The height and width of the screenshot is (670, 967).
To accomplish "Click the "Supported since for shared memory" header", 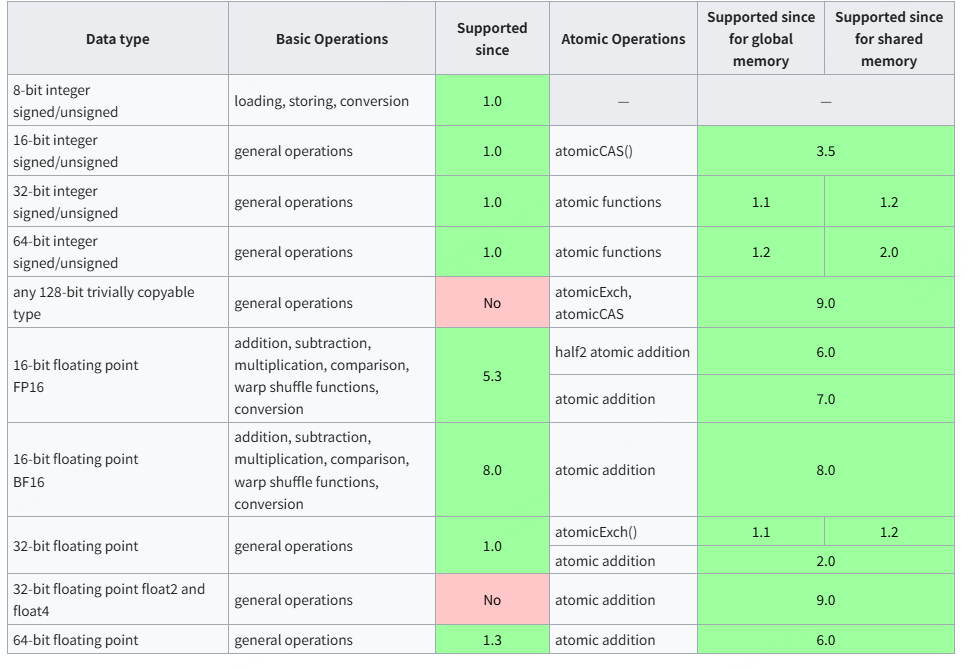I will pos(889,39).
